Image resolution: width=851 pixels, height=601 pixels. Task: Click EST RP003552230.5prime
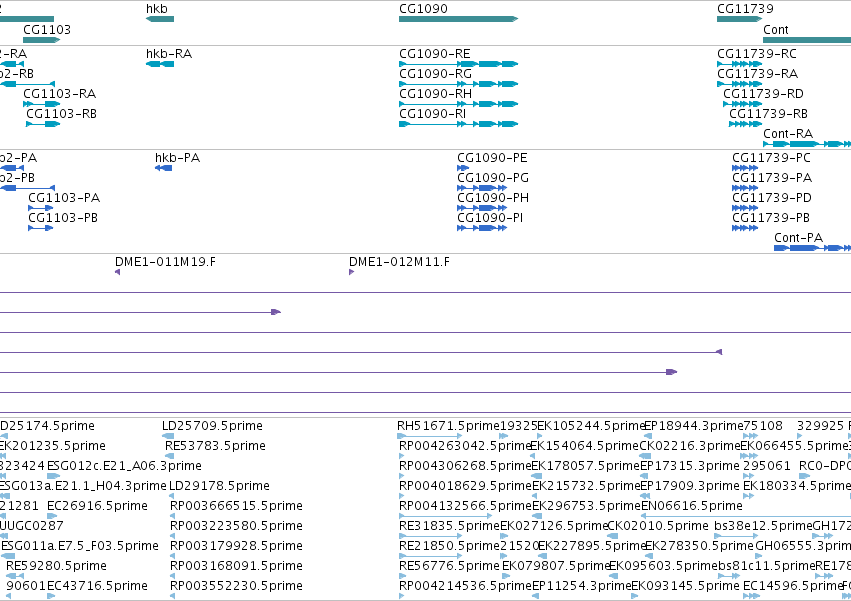click(173, 596)
